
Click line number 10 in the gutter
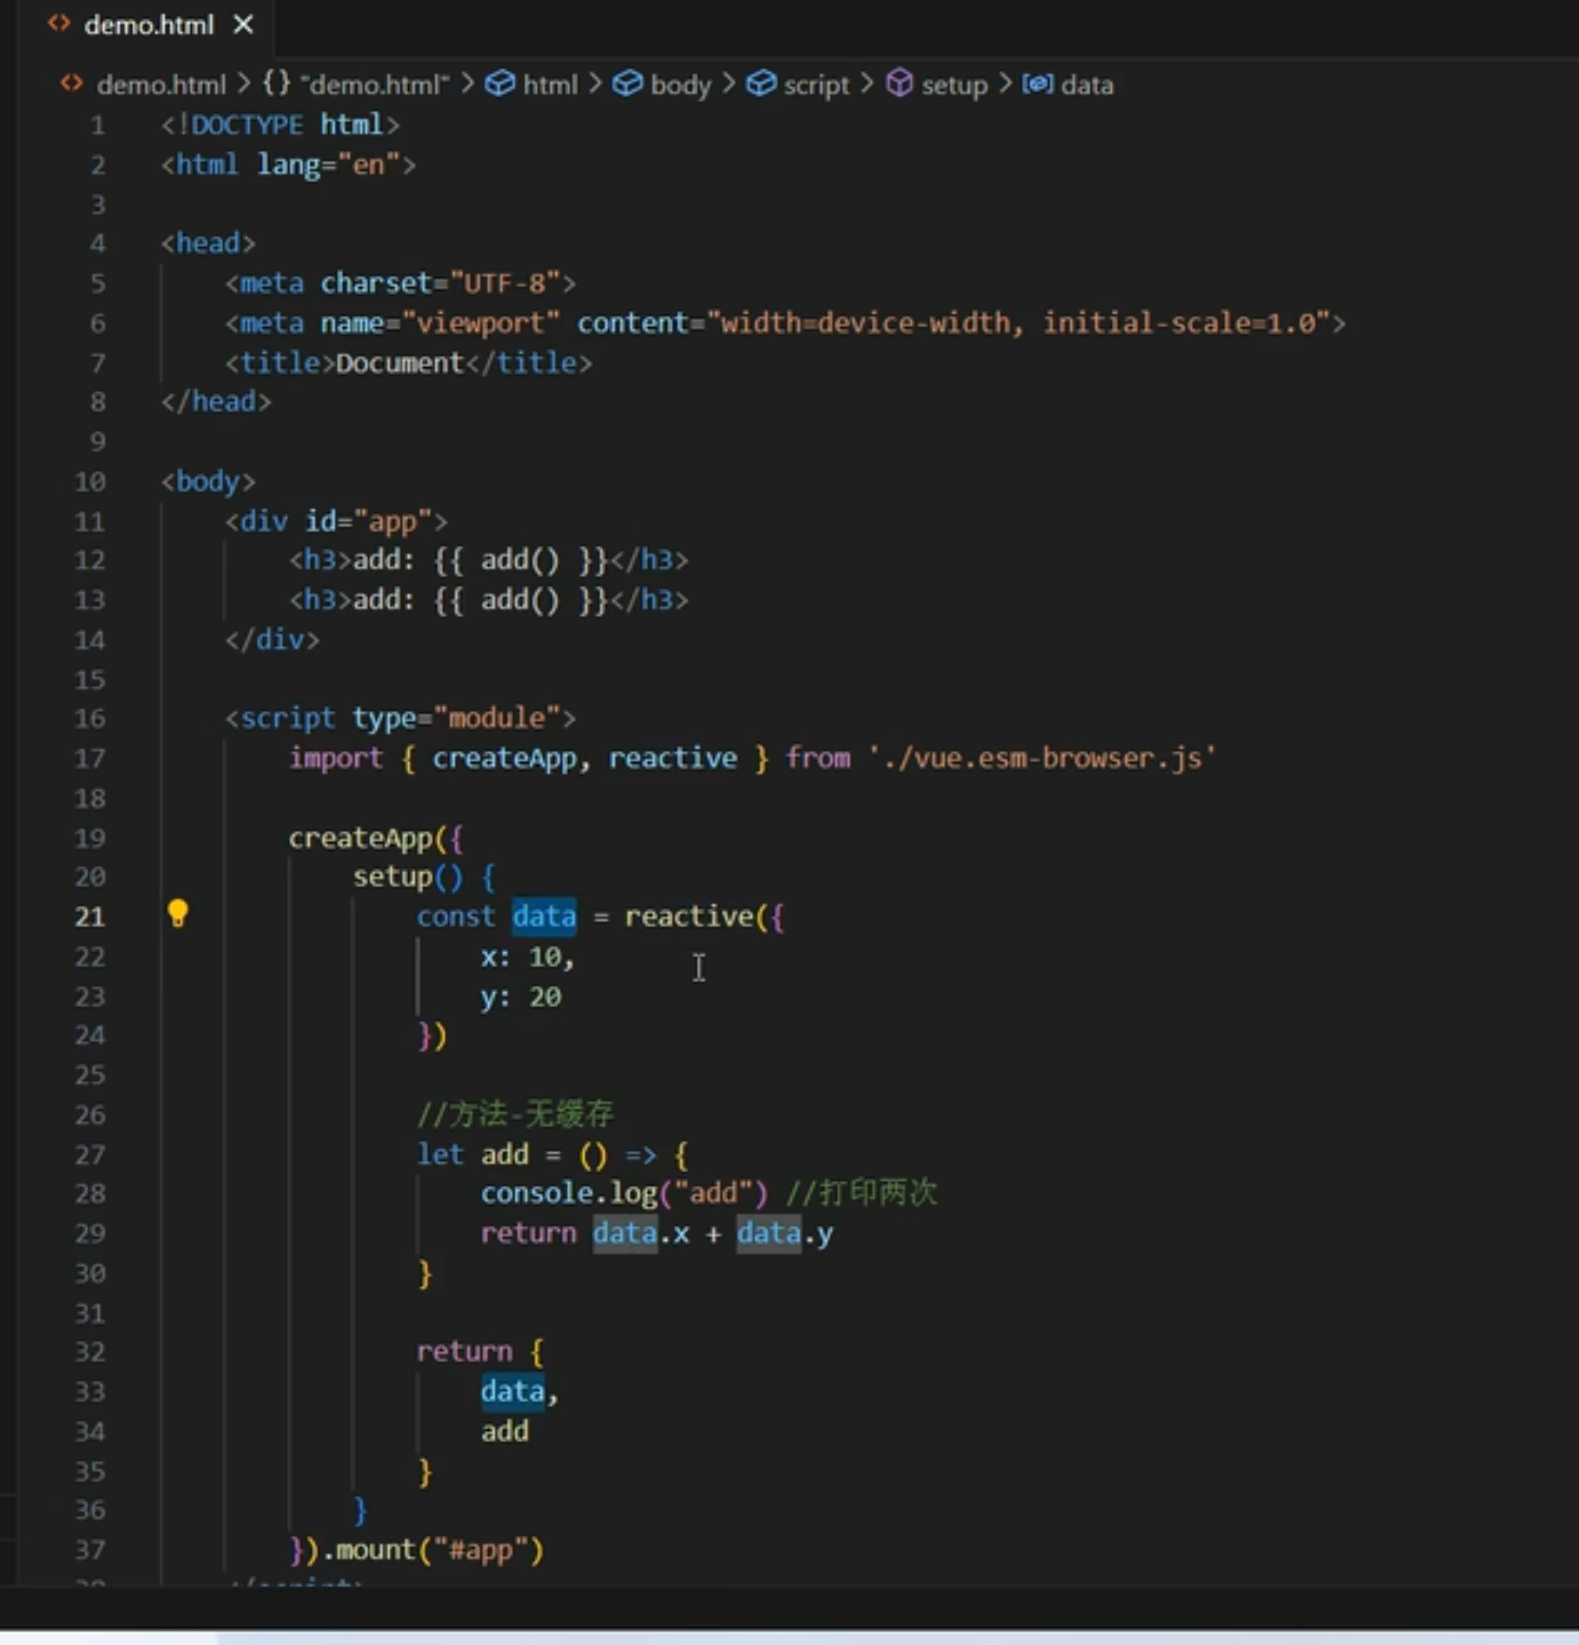coord(89,482)
